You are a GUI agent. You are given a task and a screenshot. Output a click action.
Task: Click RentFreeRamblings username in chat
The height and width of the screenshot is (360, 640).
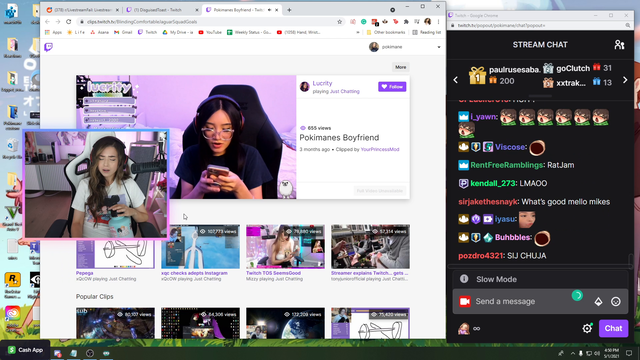pos(507,165)
